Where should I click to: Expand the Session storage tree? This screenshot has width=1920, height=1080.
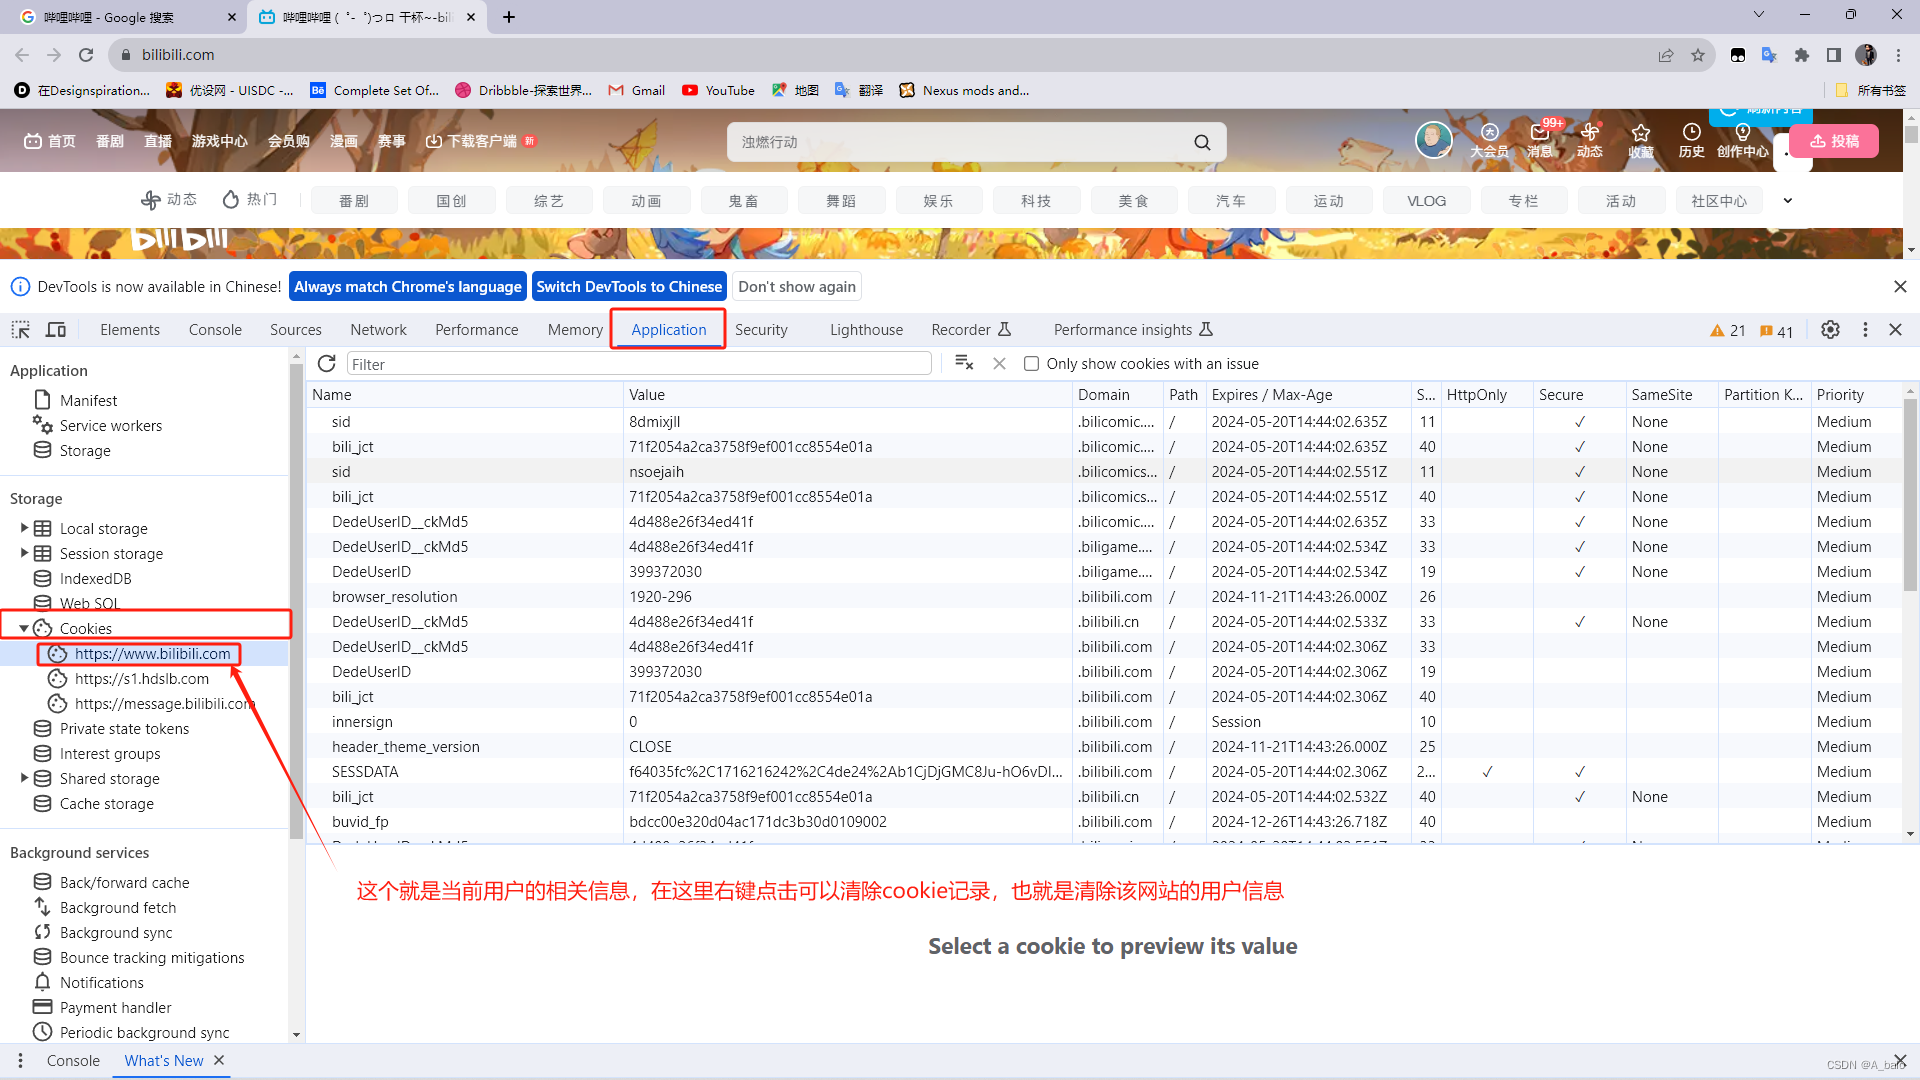[x=24, y=553]
